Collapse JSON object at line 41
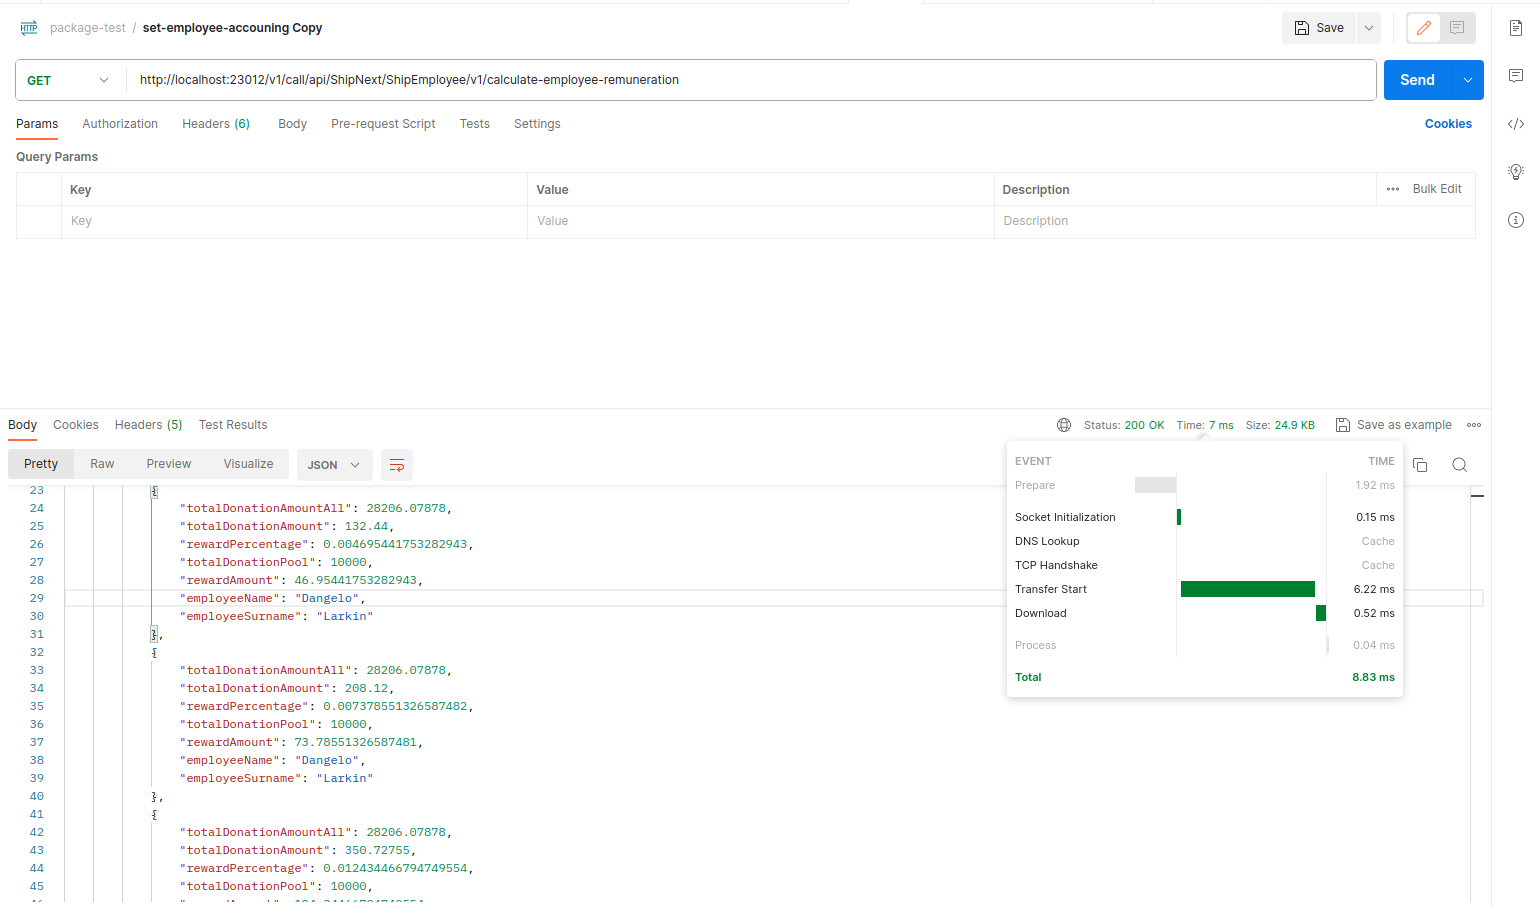The image size is (1540, 908). tap(154, 815)
